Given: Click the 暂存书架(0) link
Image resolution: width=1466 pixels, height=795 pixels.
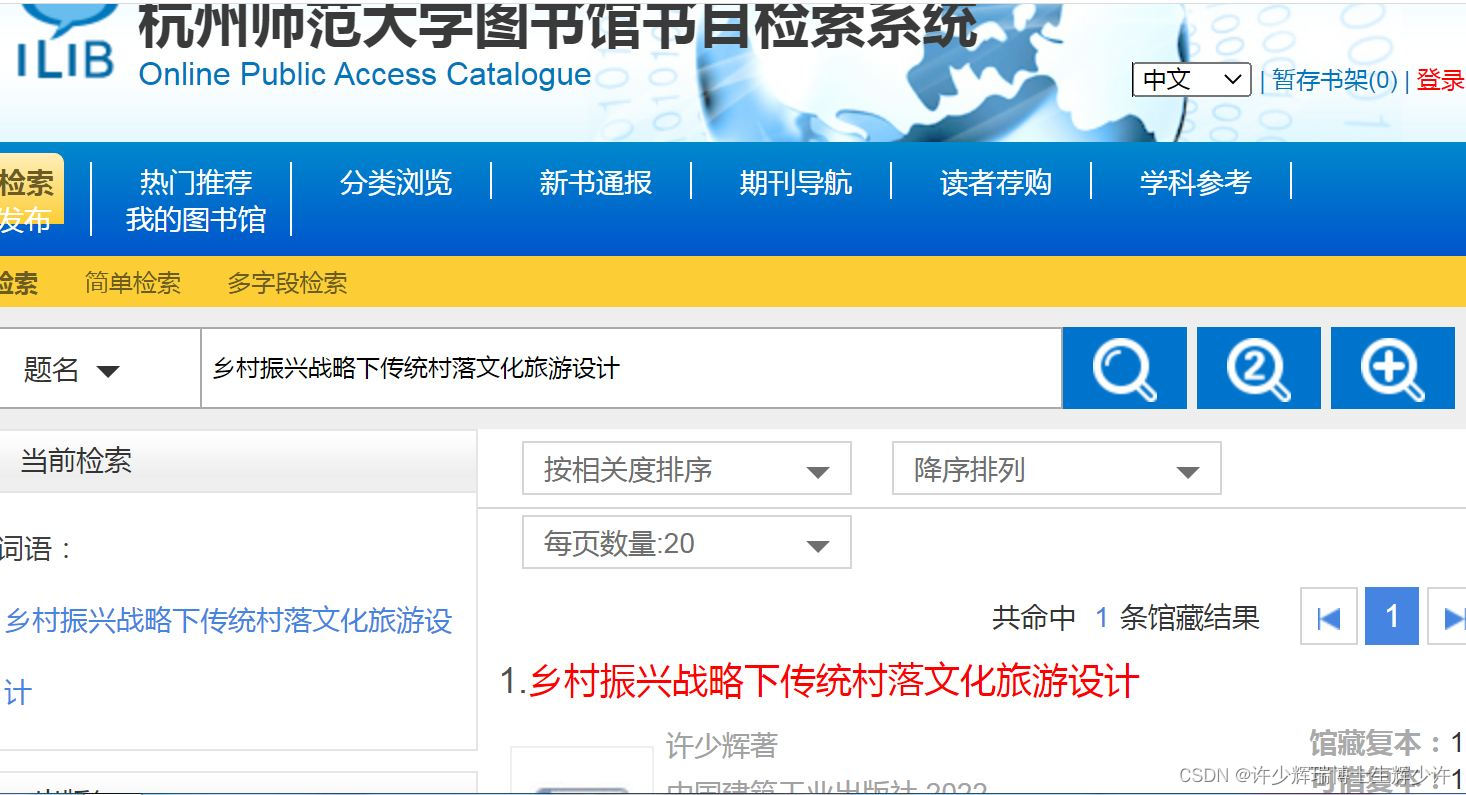Looking at the screenshot, I should click(x=1335, y=80).
